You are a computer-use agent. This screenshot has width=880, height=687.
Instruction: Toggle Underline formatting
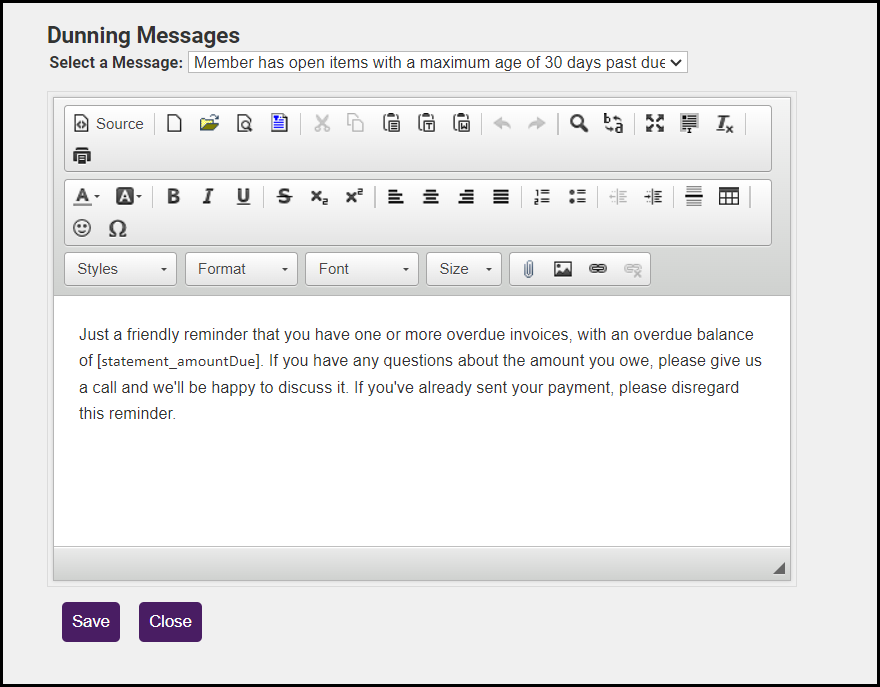pos(243,197)
